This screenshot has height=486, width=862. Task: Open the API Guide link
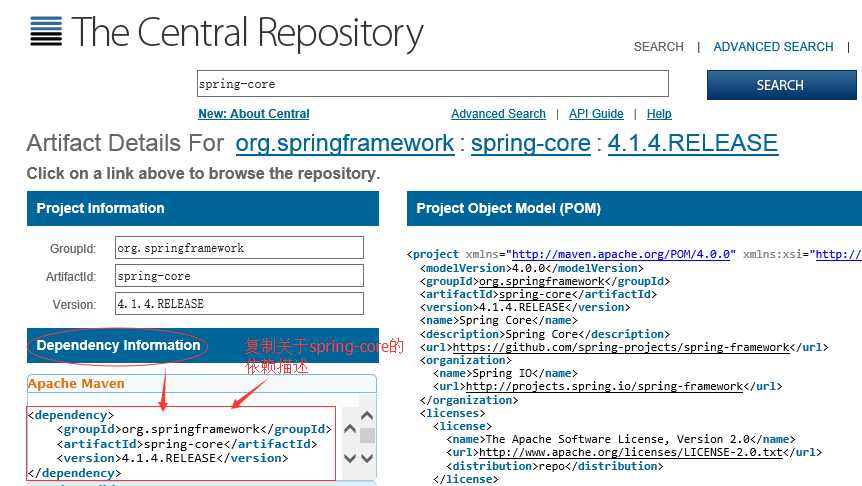(596, 114)
